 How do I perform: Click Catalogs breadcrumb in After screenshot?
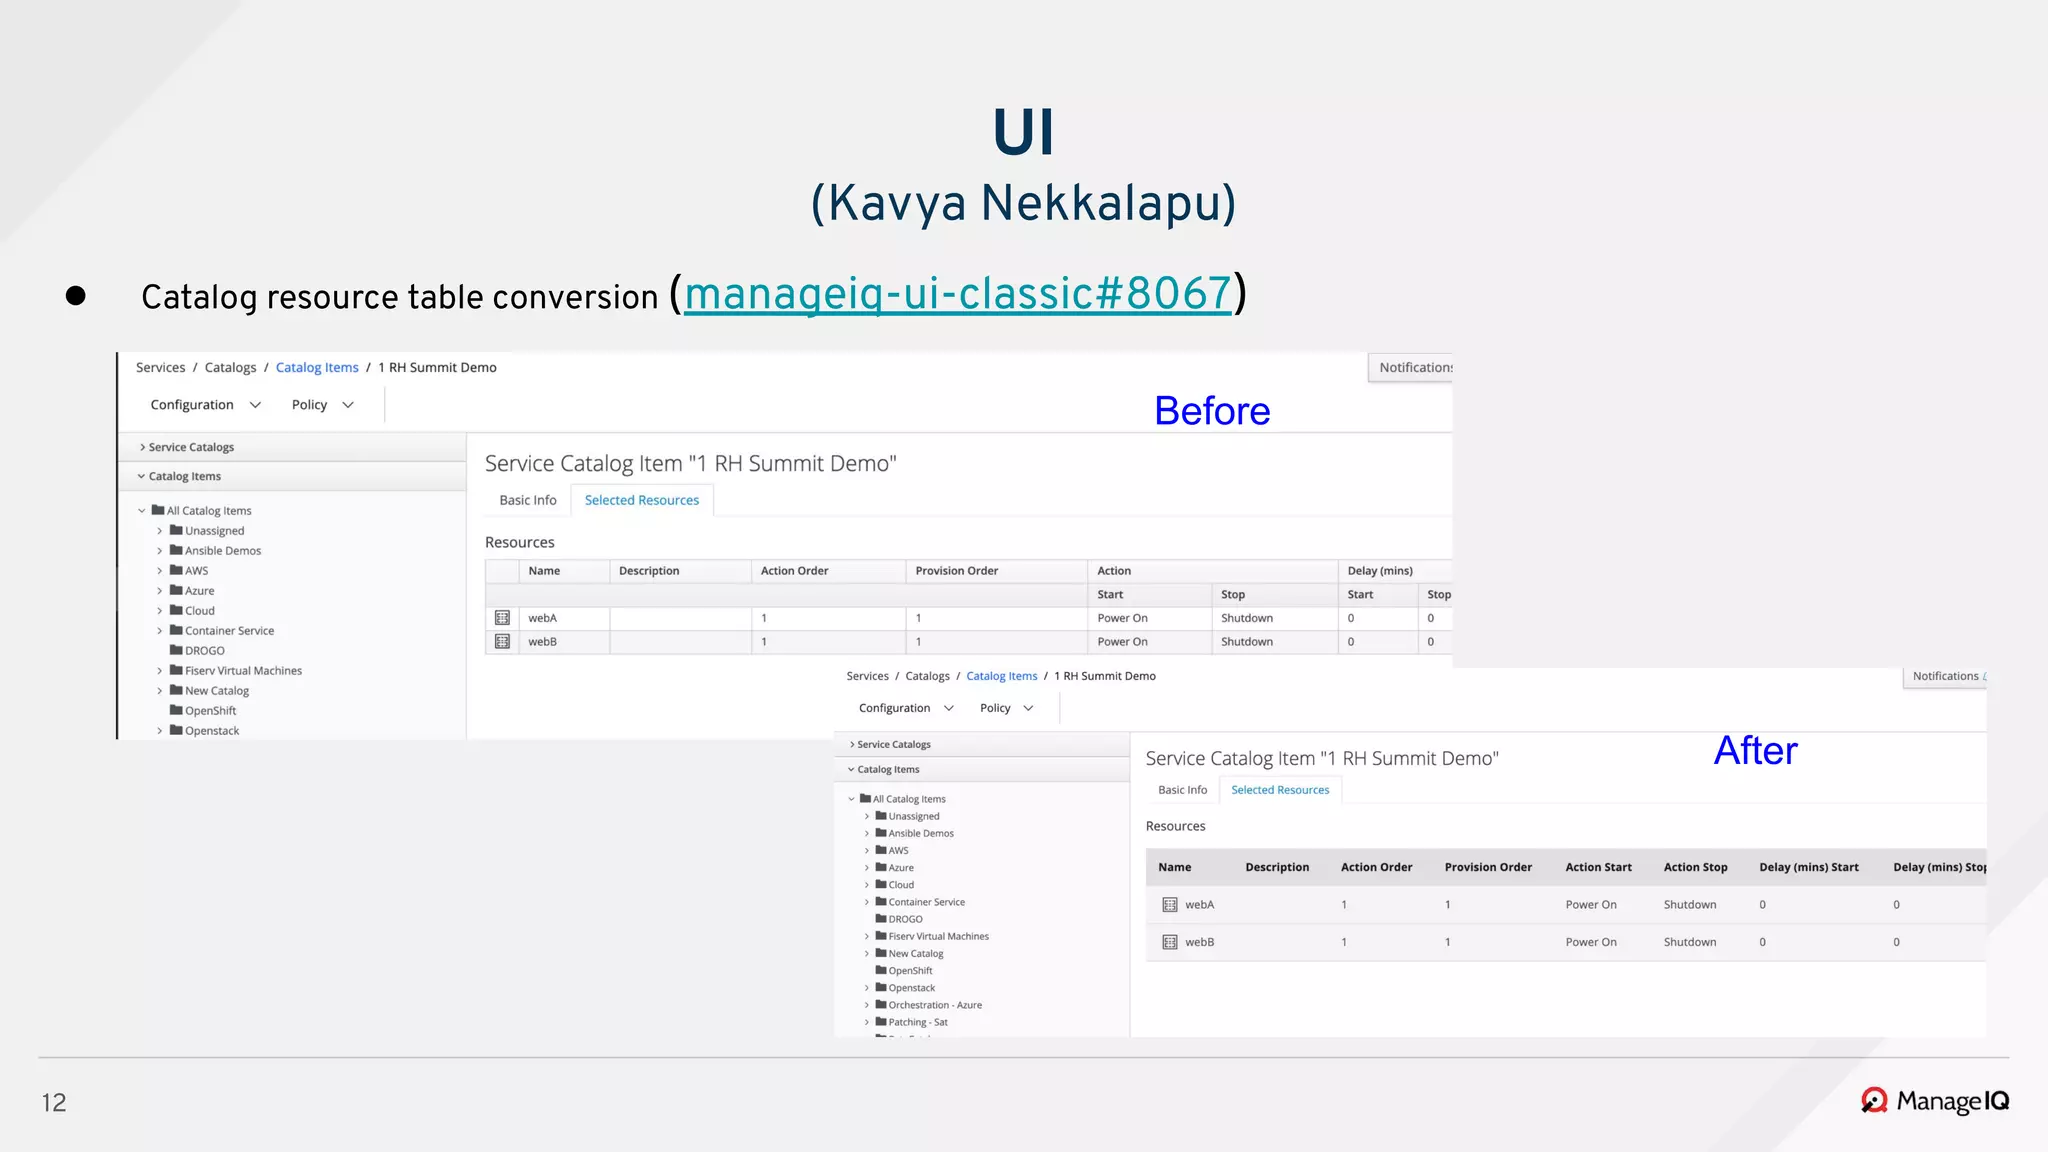click(927, 676)
